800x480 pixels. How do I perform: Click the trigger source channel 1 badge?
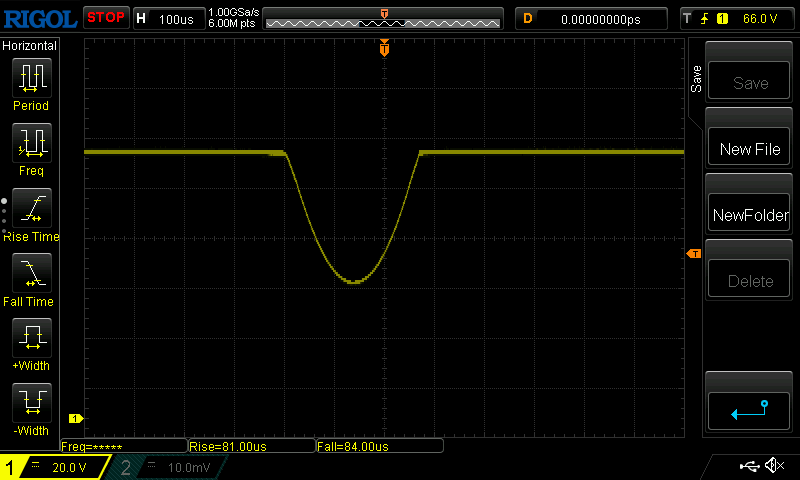click(x=722, y=19)
